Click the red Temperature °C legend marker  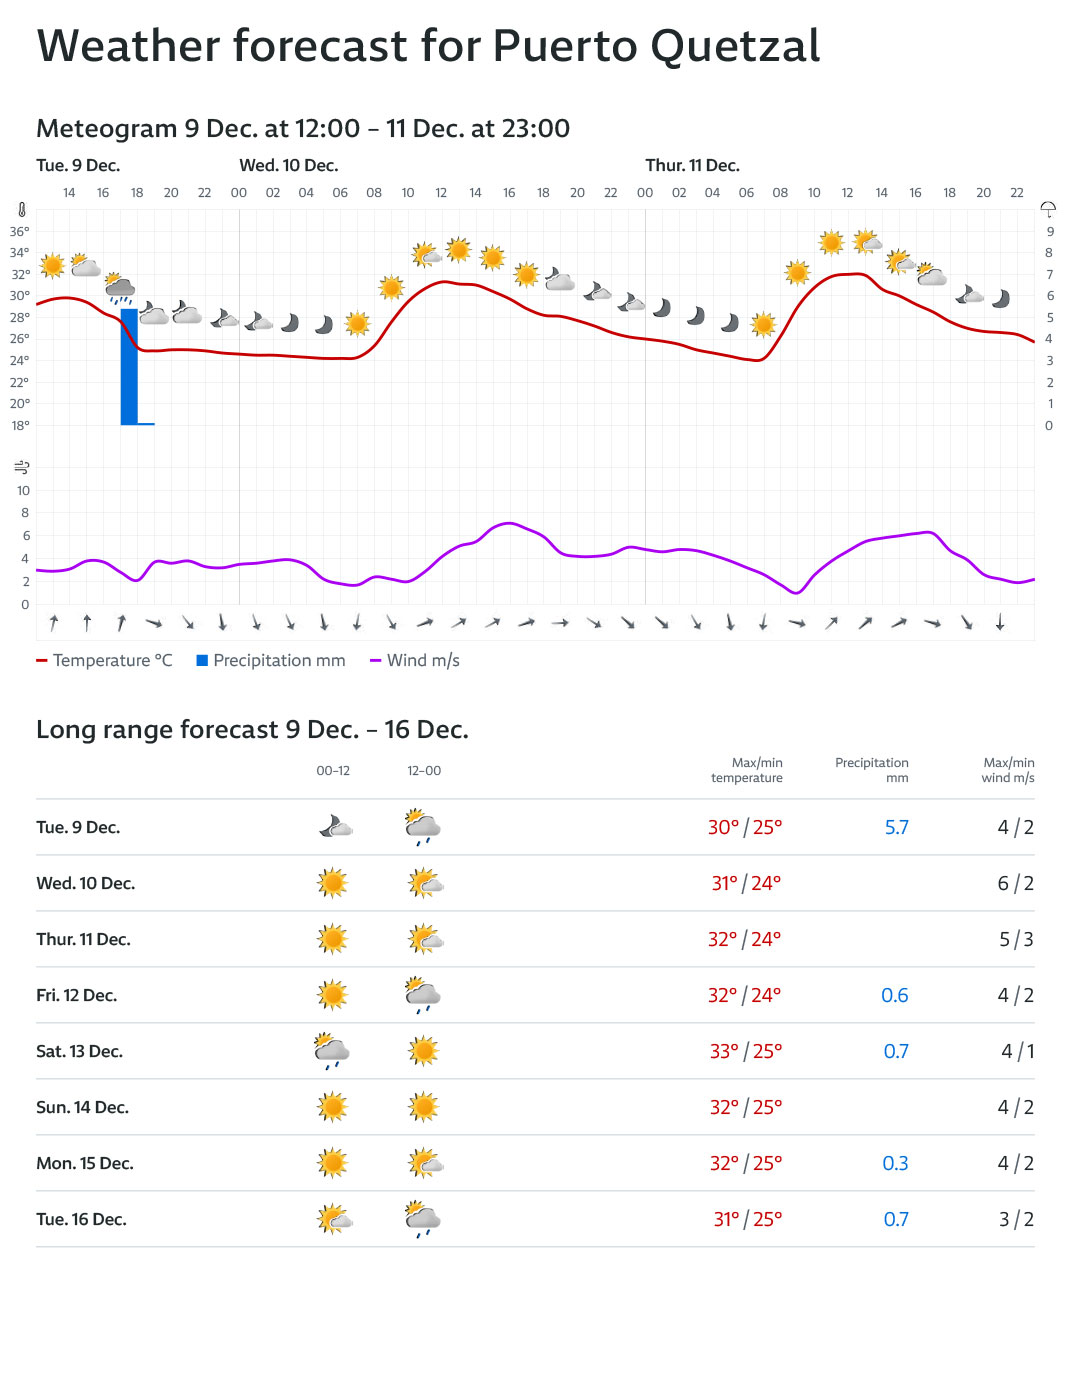[x=42, y=661]
